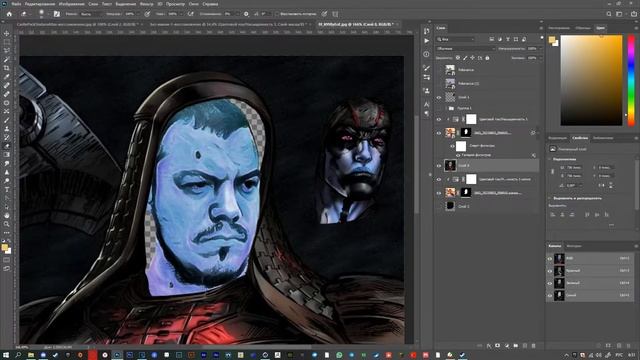Viewport: 640px width, 360px height.
Task: Click the canvas vertical scrollbar
Action: [x=417, y=163]
